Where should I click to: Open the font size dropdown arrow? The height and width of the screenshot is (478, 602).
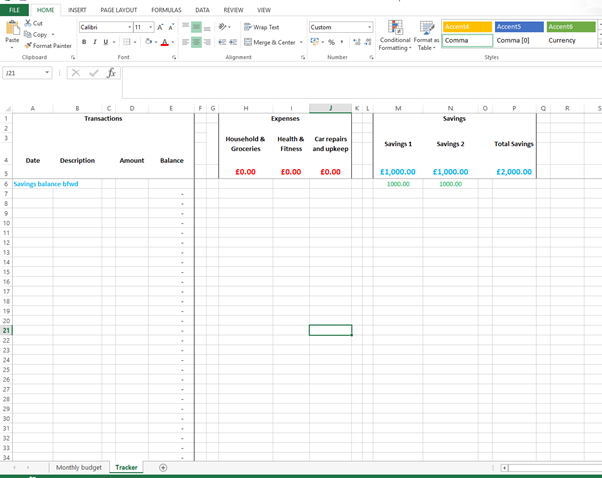tap(150, 27)
